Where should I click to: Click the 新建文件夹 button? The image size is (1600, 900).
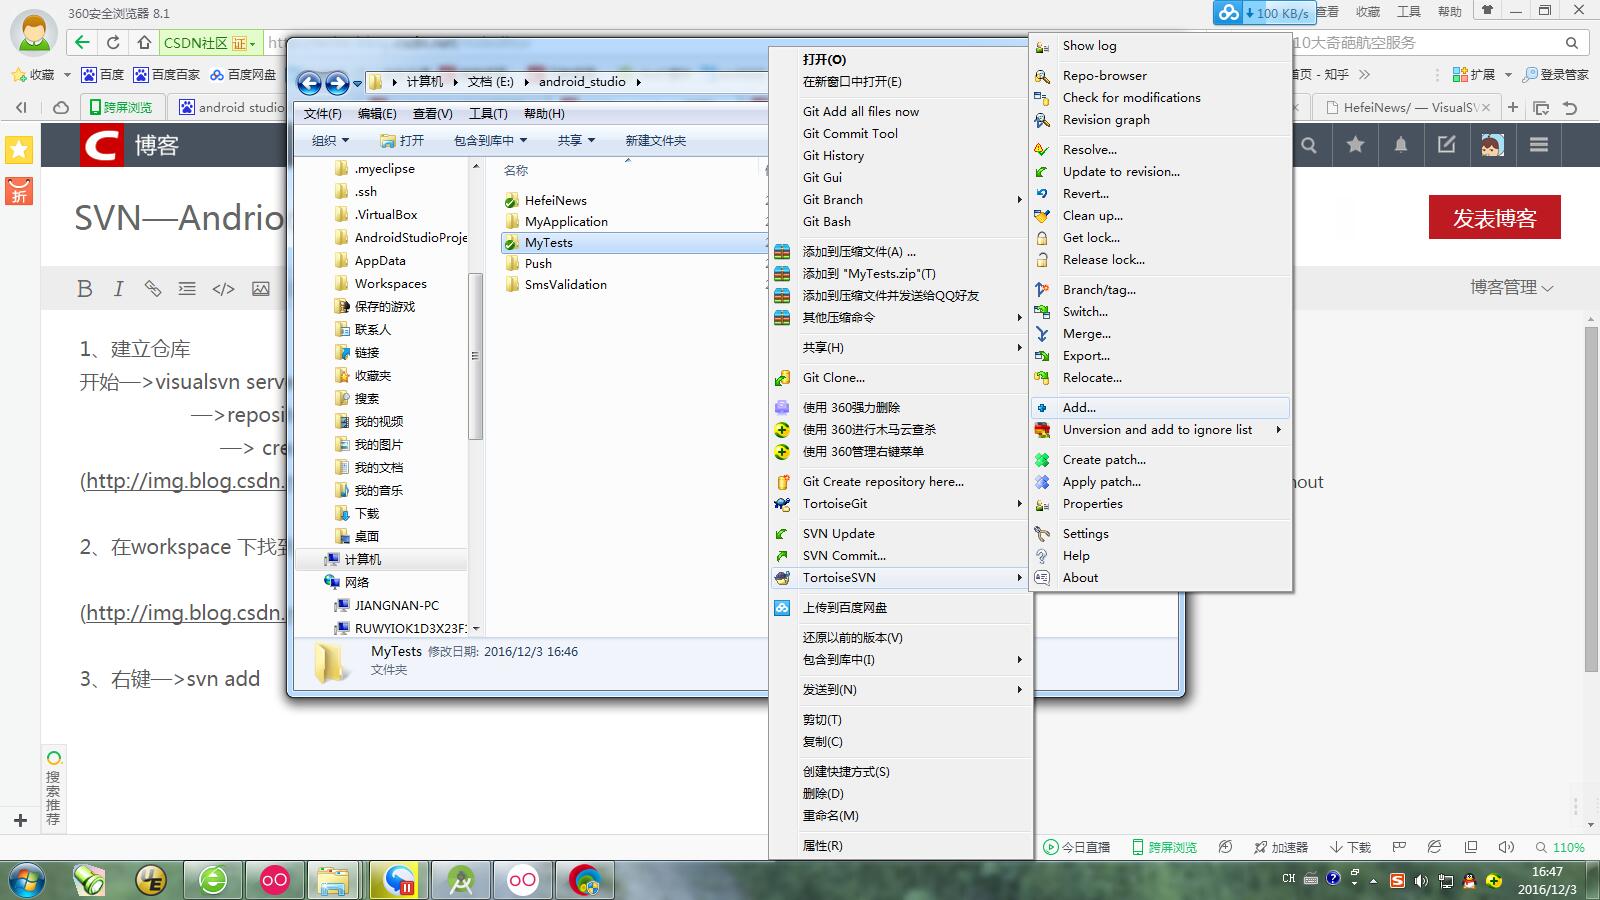655,141
